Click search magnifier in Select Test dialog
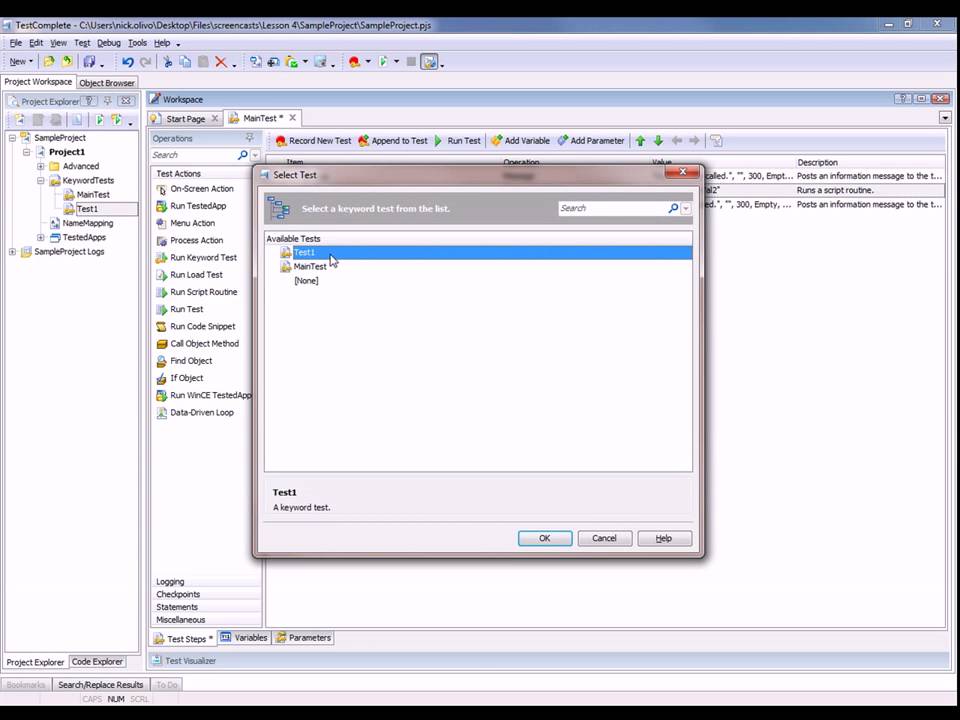Screen dimensions: 960x720 pyautogui.click(x=673, y=208)
